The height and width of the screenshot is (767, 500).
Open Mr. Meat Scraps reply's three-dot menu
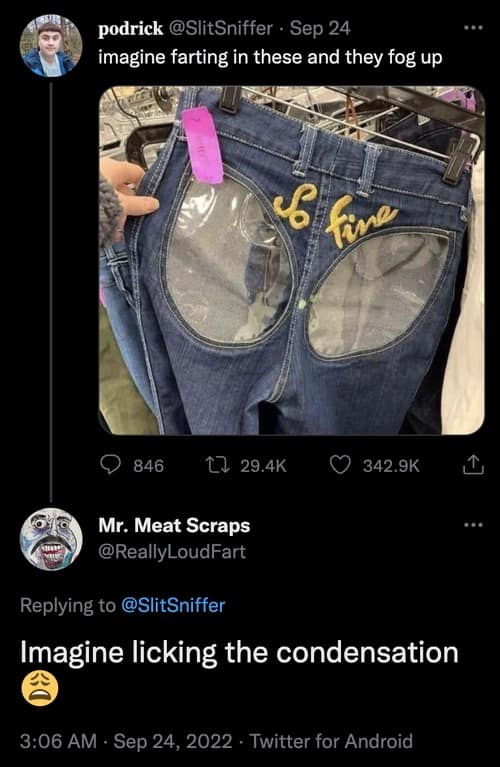pos(474,525)
